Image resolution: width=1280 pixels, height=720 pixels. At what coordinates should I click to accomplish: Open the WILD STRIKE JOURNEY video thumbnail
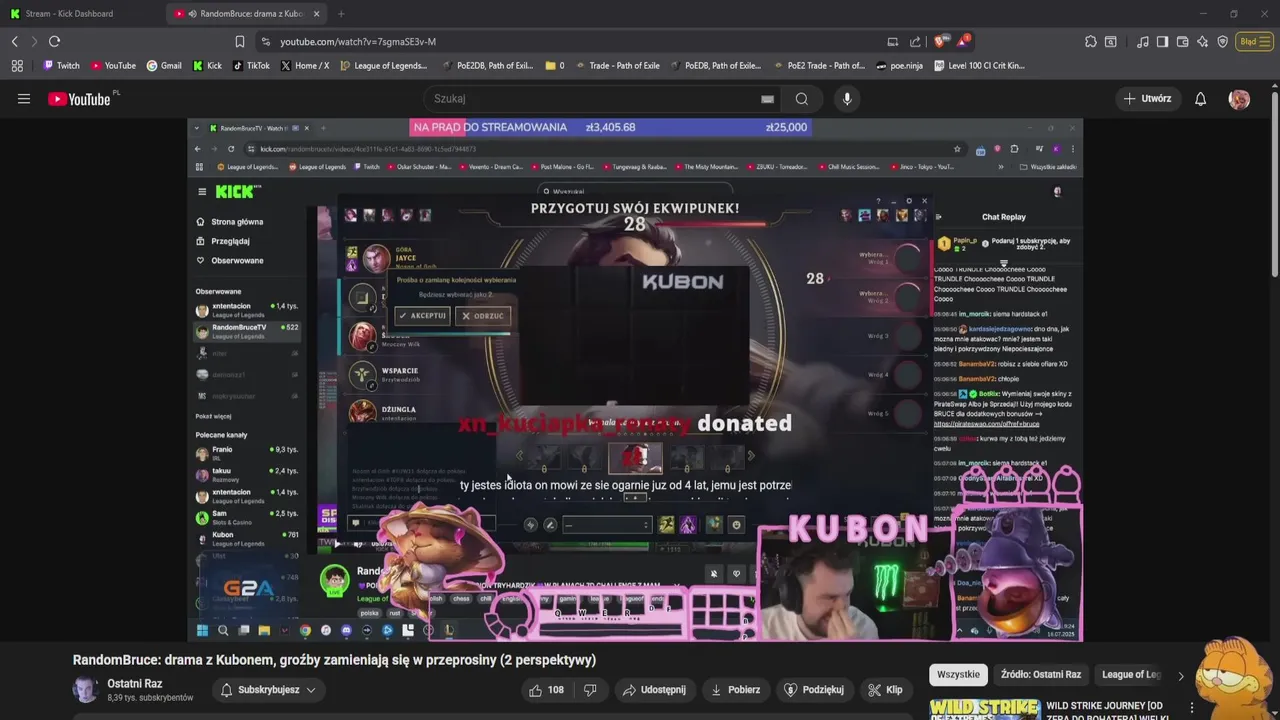tap(984, 709)
